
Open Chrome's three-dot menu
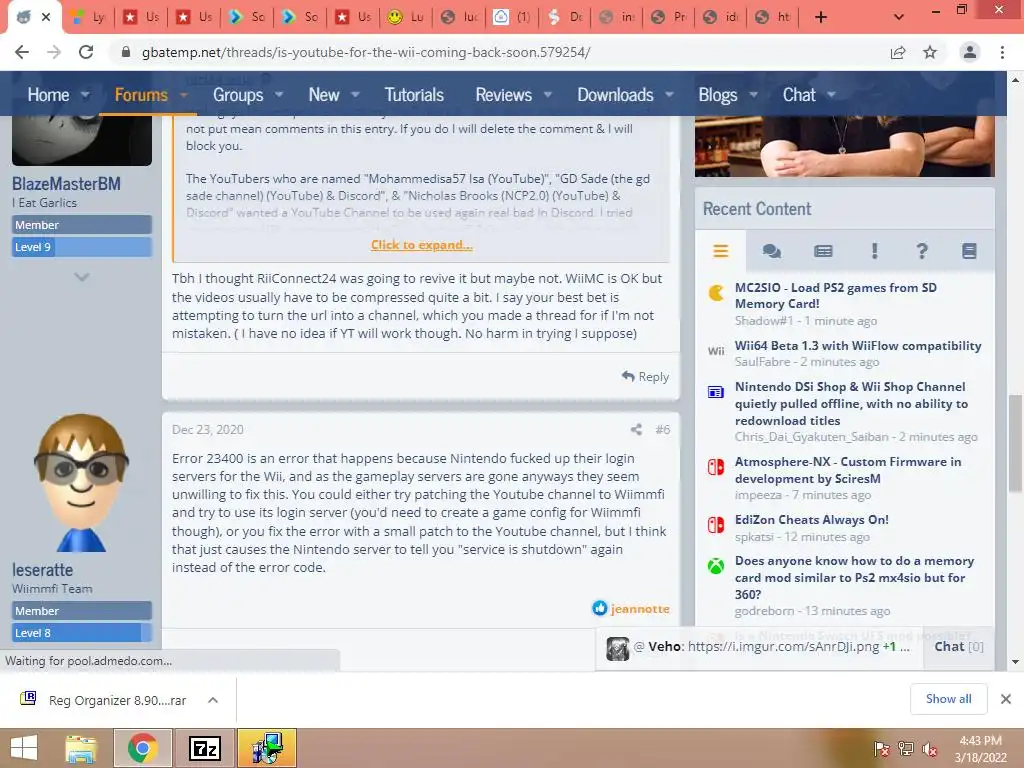click(1002, 52)
